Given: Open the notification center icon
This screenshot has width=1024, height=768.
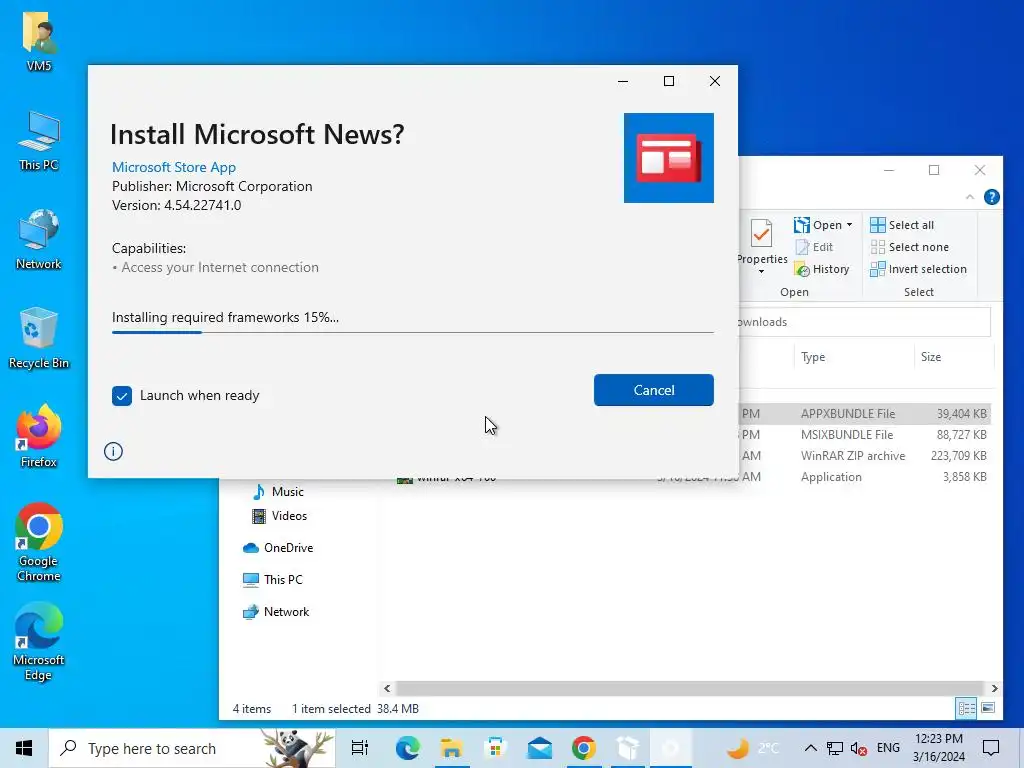Looking at the screenshot, I should [x=991, y=748].
